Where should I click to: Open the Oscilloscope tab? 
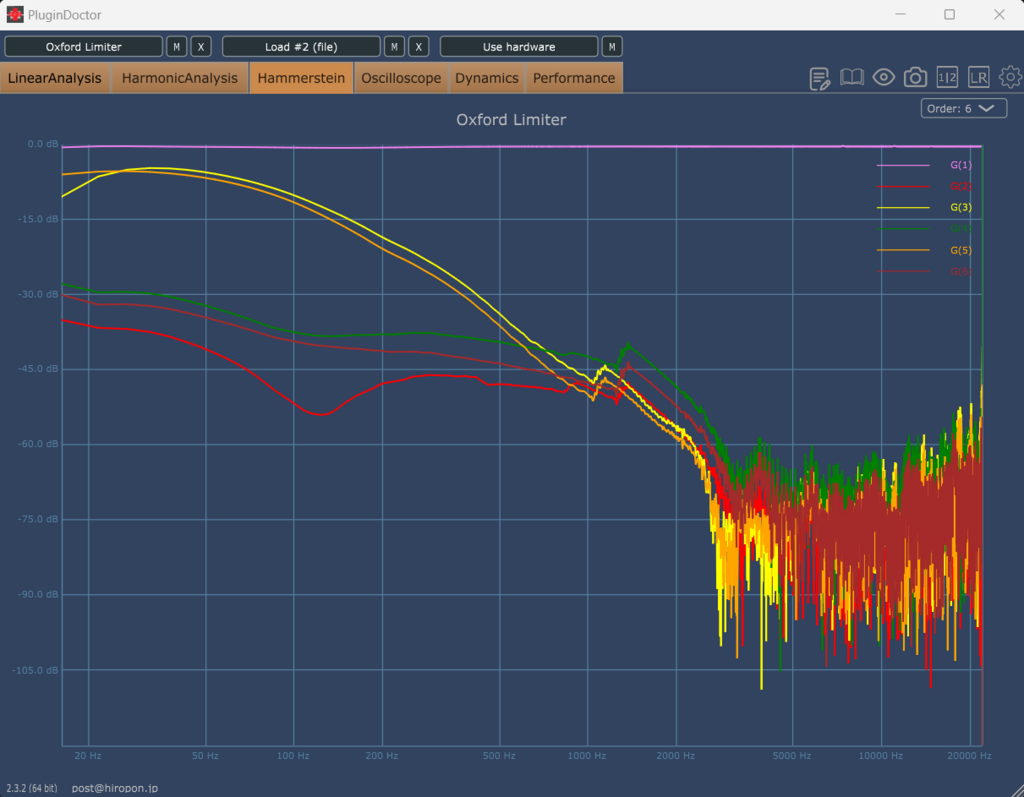tap(401, 78)
